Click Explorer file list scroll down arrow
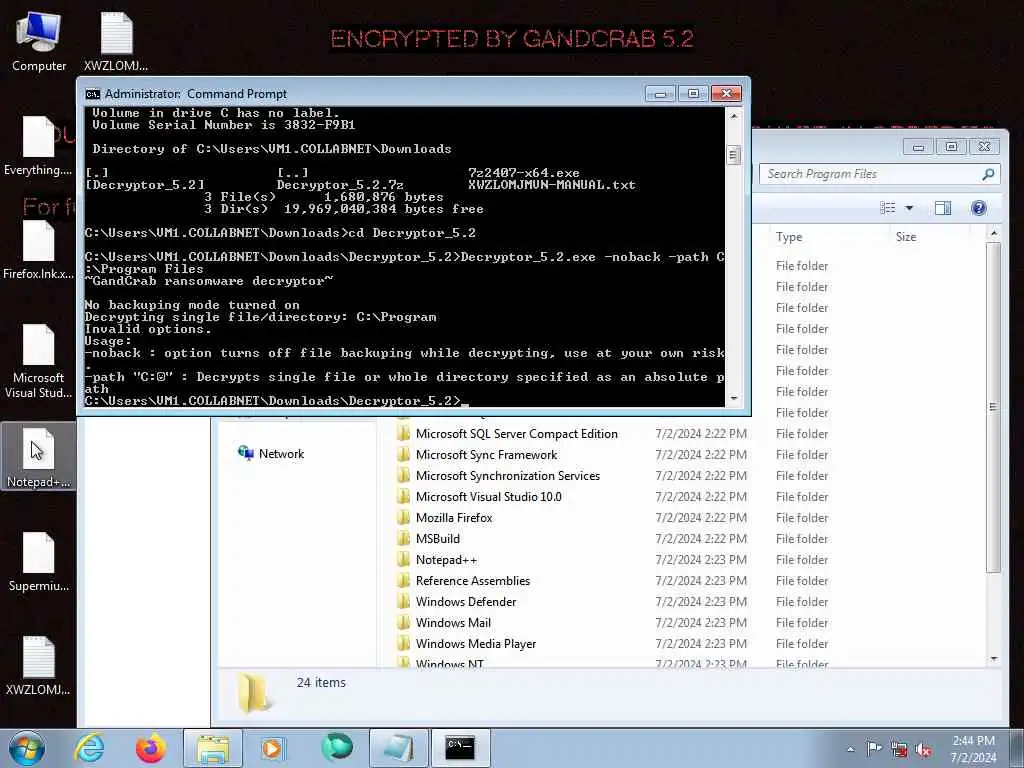Viewport: 1024px width, 768px height. pyautogui.click(x=993, y=659)
